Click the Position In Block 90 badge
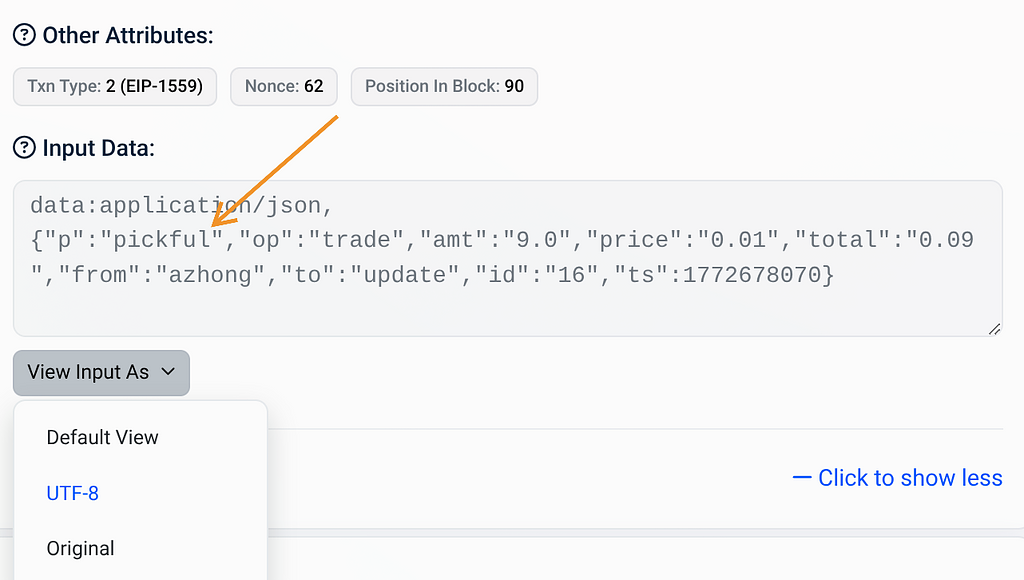The width and height of the screenshot is (1024, 580). pos(444,86)
